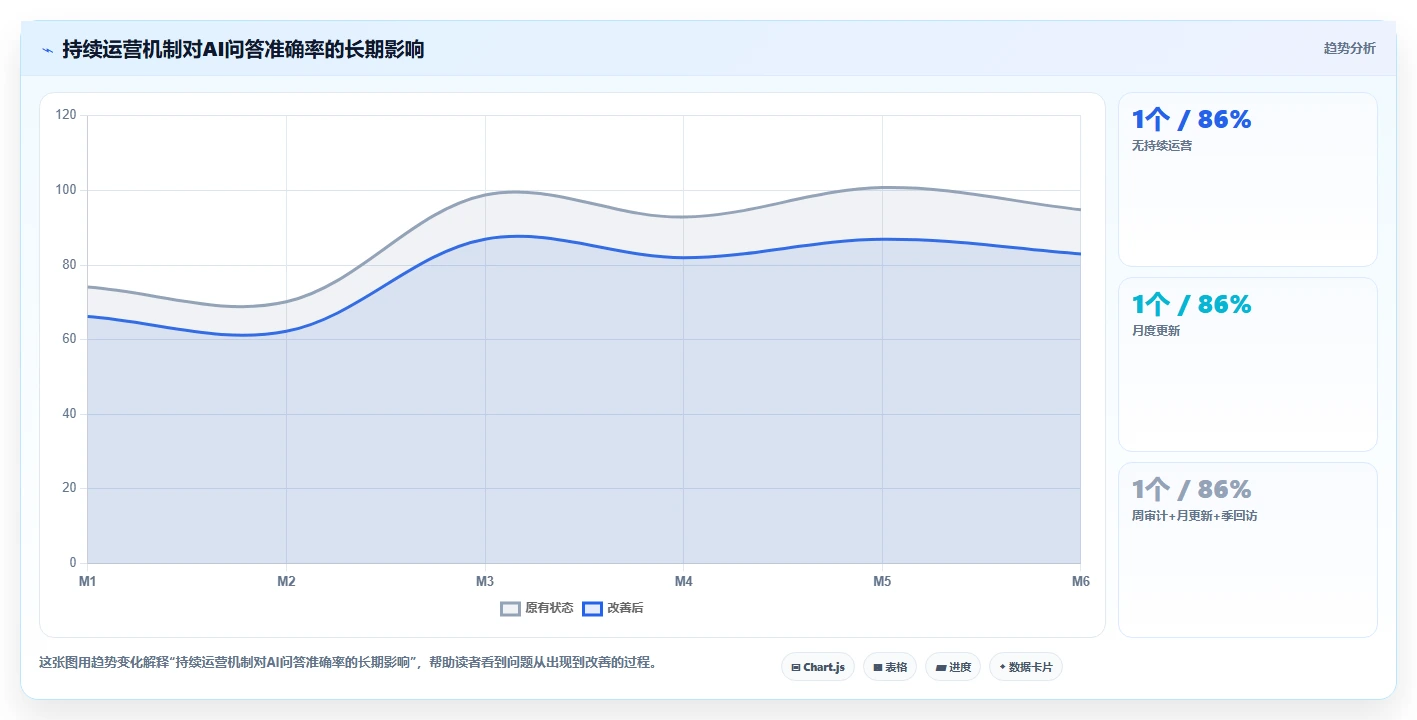Screen dimensions: 1417x720
Task: Click the 无持续运营 stat card
Action: [x=1247, y=180]
